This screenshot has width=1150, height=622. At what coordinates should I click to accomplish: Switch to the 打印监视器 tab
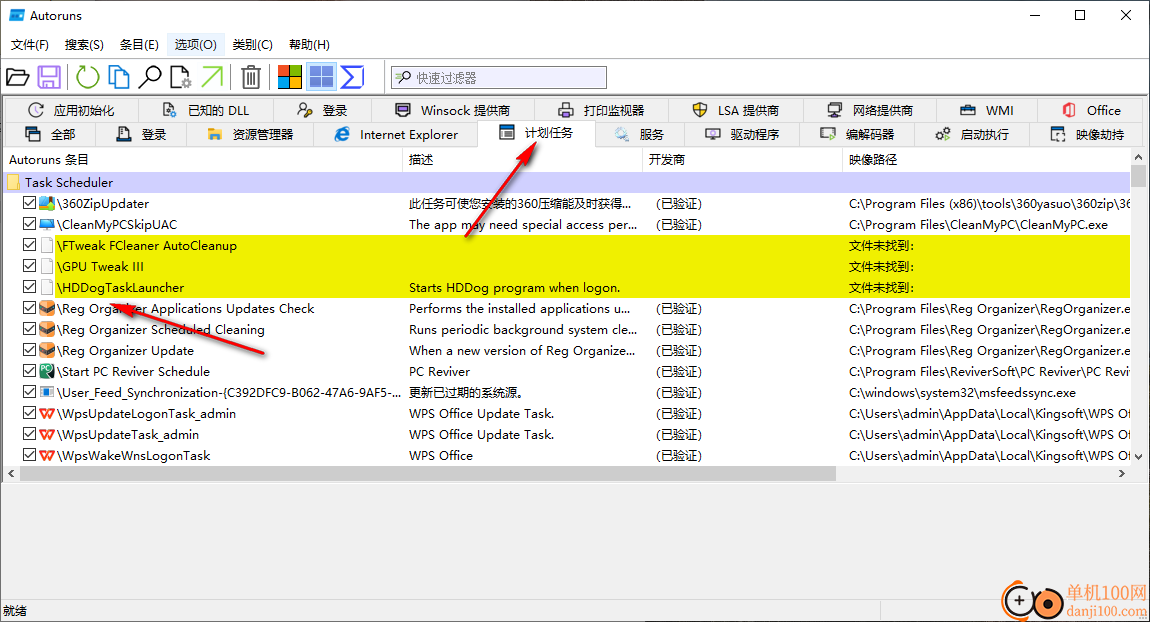pyautogui.click(x=601, y=110)
